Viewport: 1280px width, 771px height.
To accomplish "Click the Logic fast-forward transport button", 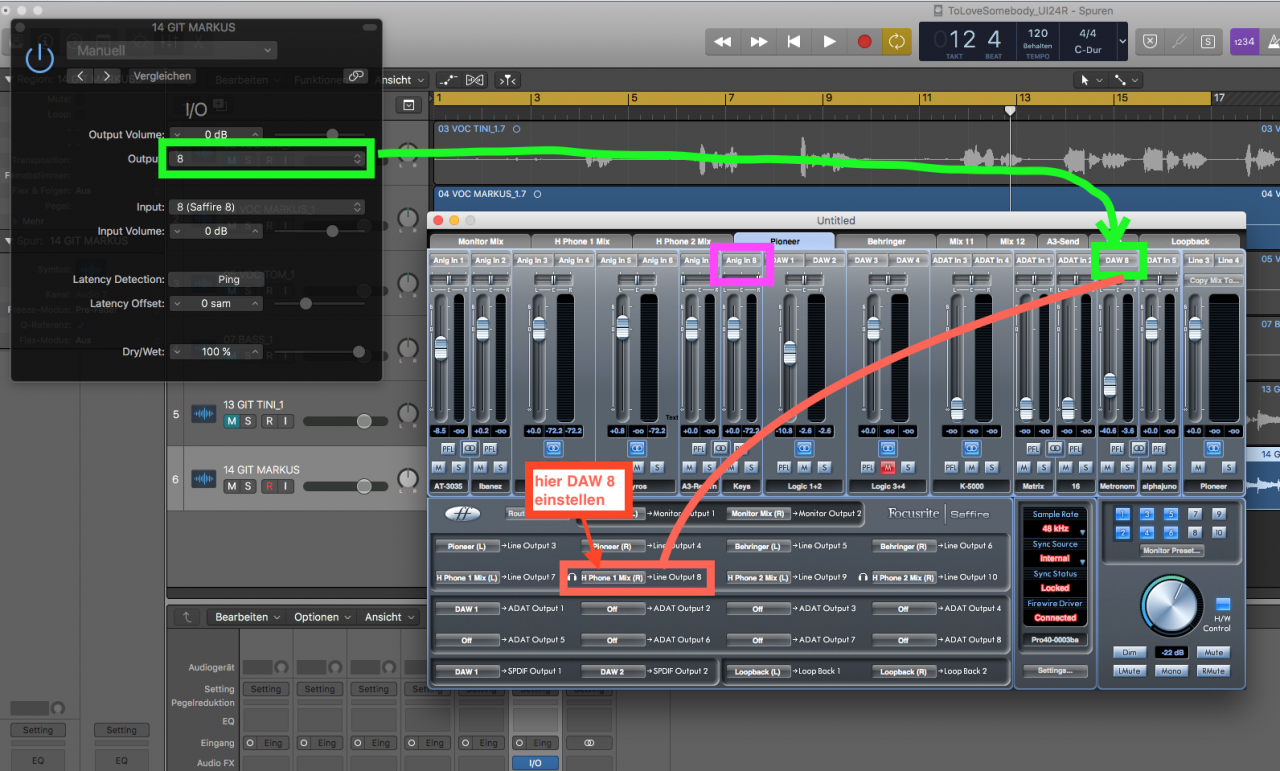I will (759, 41).
